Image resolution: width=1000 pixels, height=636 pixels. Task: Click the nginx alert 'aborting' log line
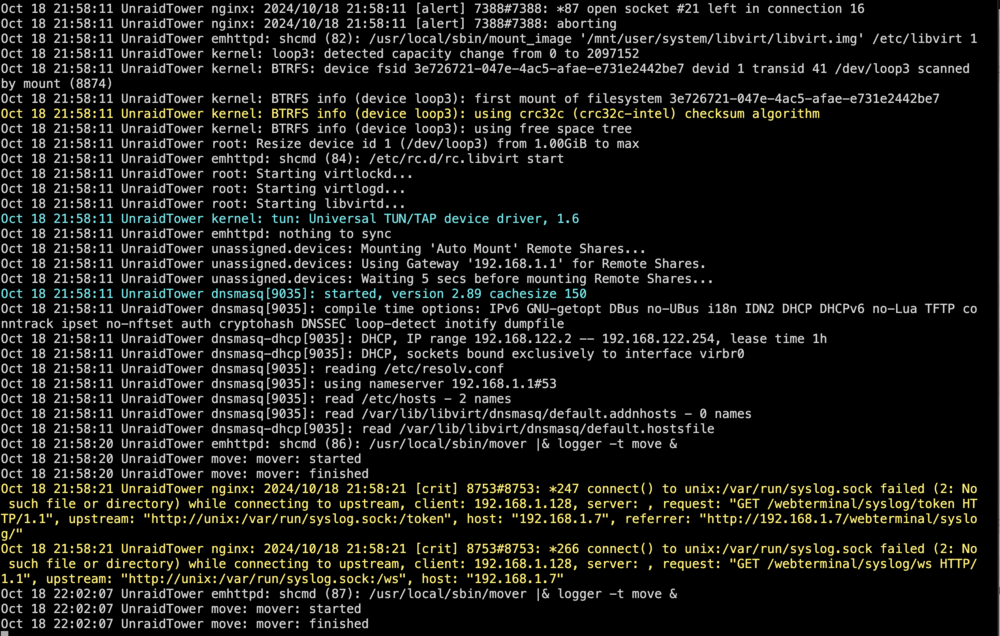[x=309, y=24]
